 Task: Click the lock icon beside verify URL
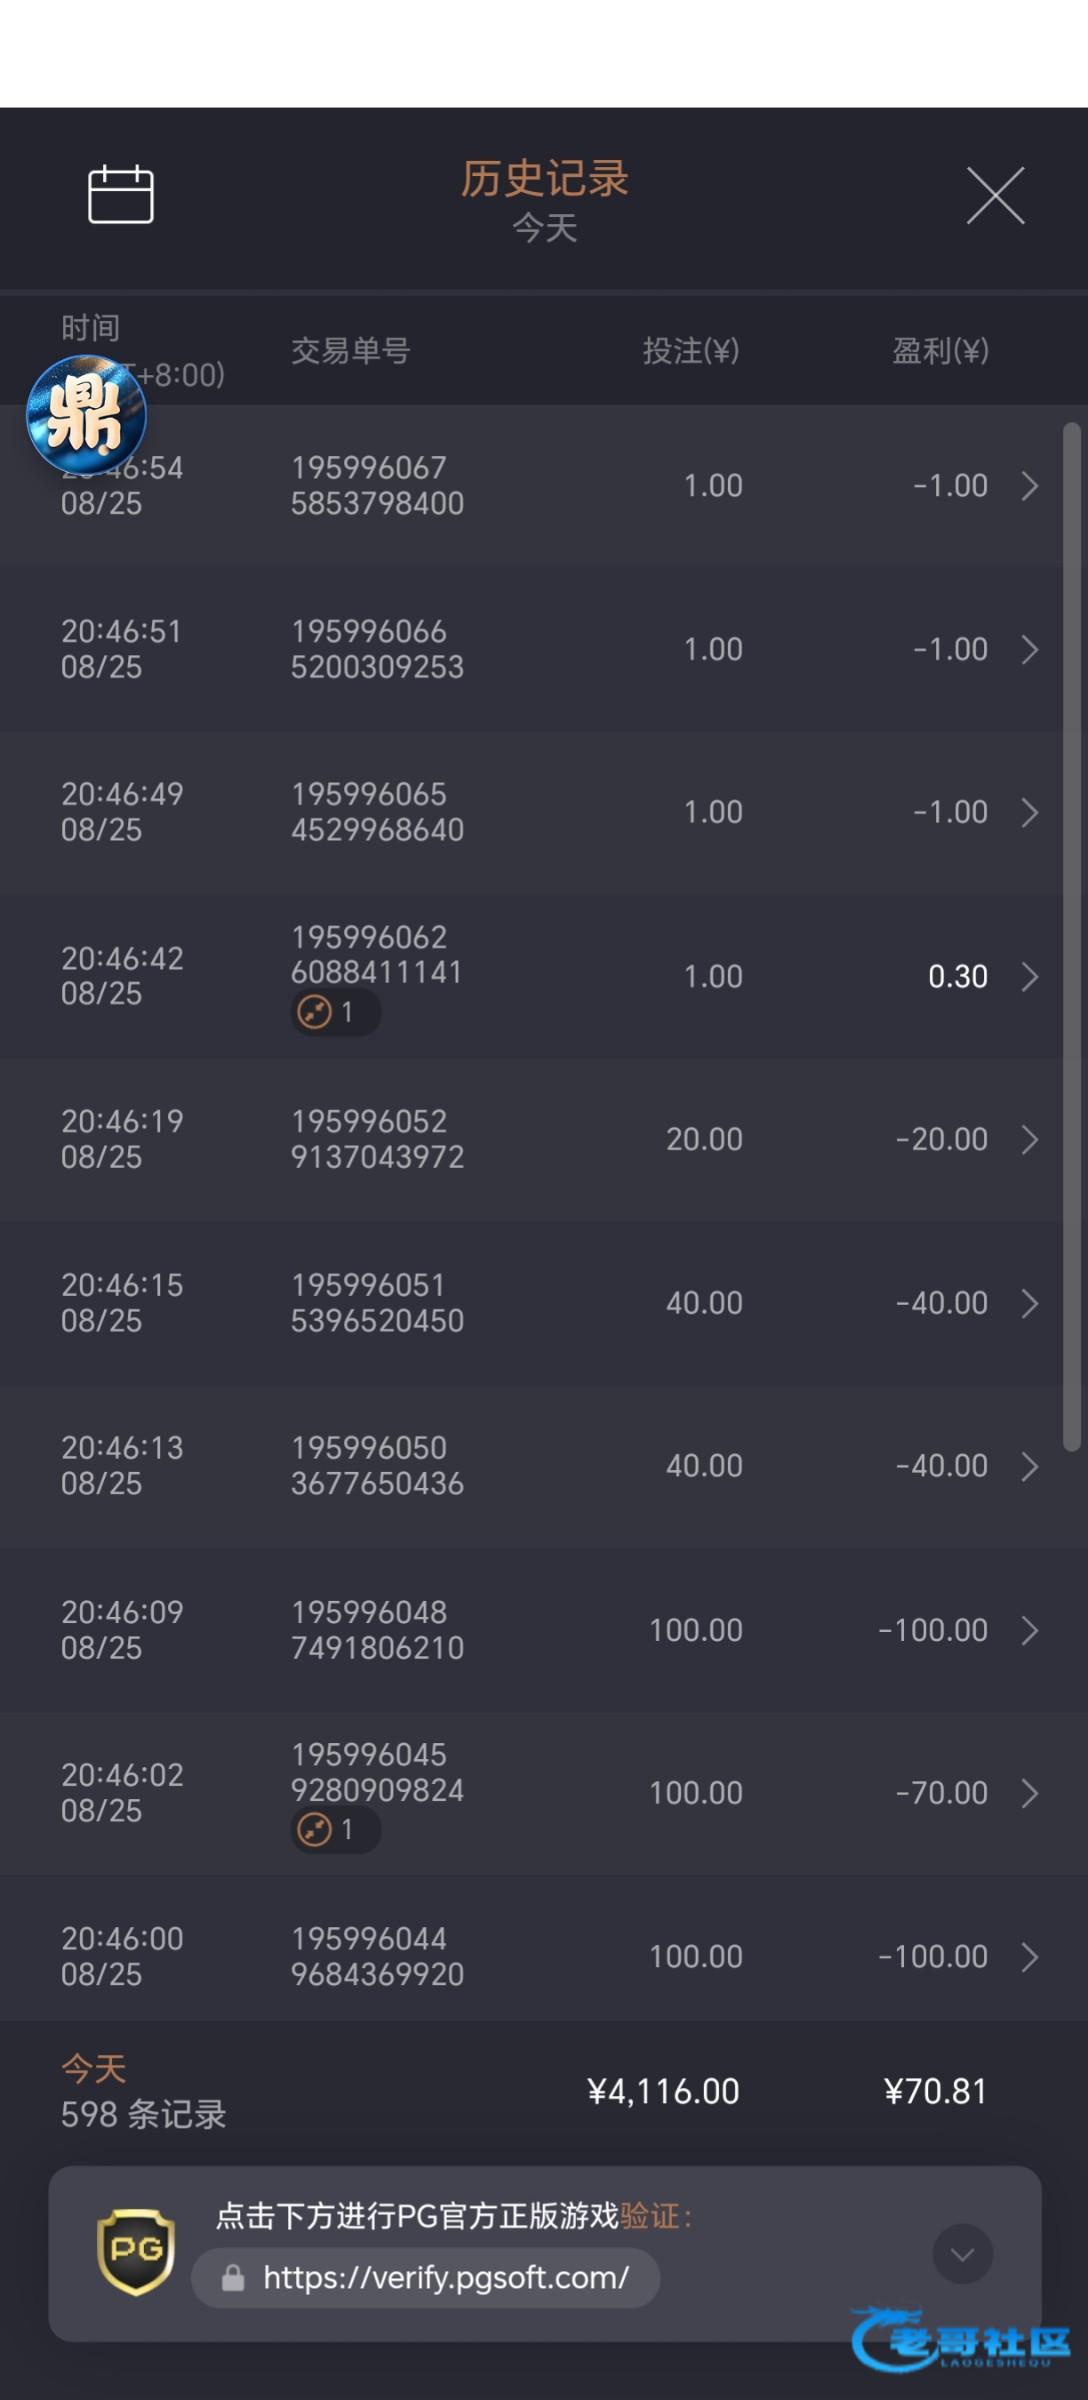(x=233, y=2278)
